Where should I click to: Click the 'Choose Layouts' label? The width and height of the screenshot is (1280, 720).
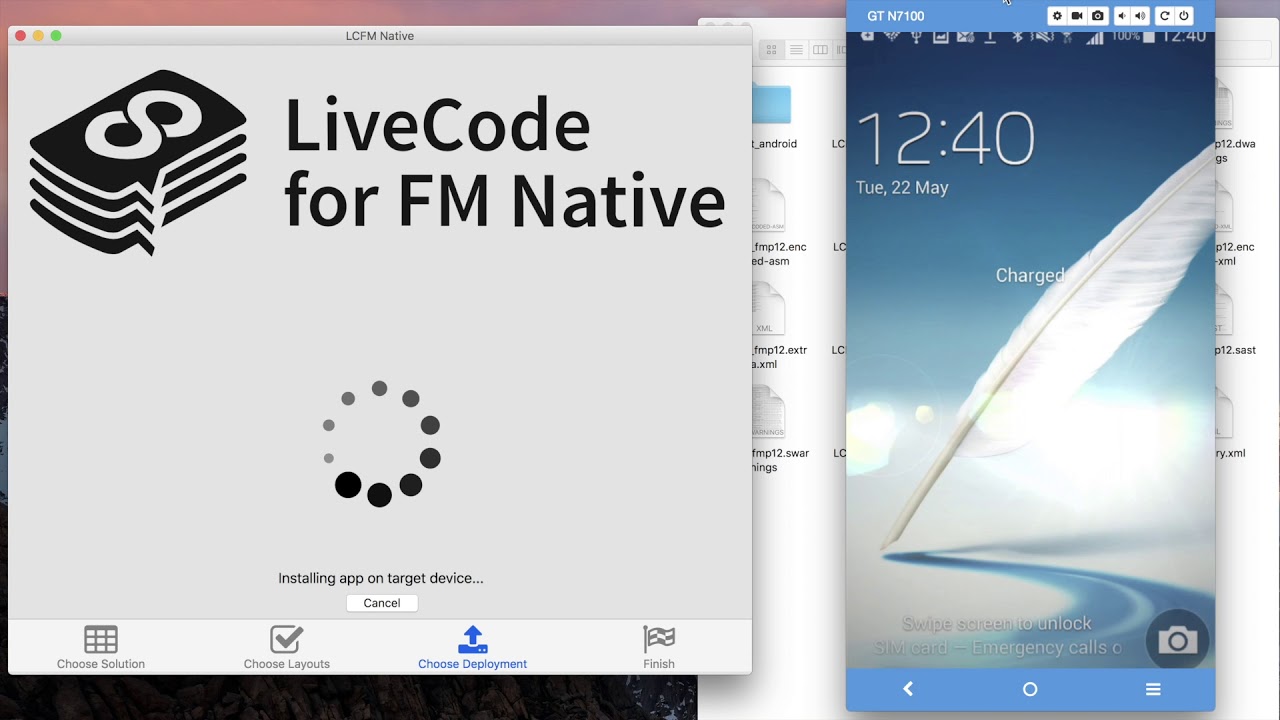click(x=286, y=664)
